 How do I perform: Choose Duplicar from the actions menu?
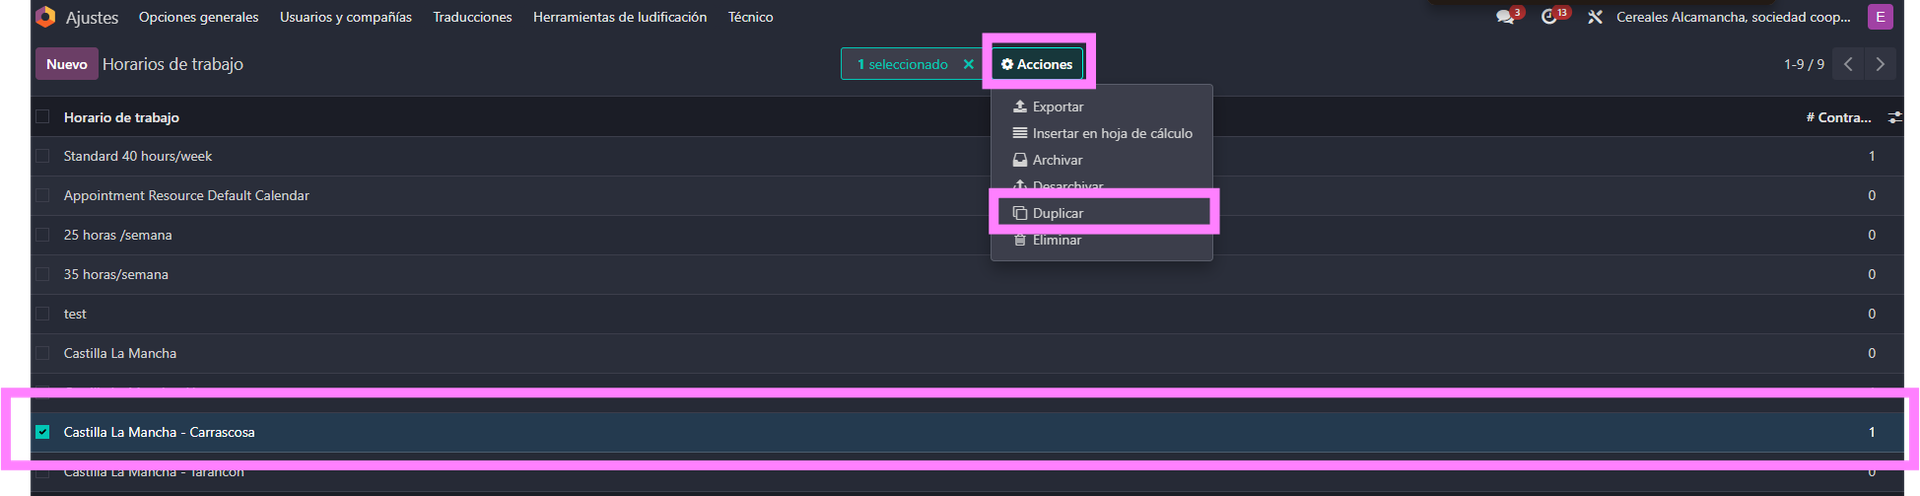click(1058, 213)
